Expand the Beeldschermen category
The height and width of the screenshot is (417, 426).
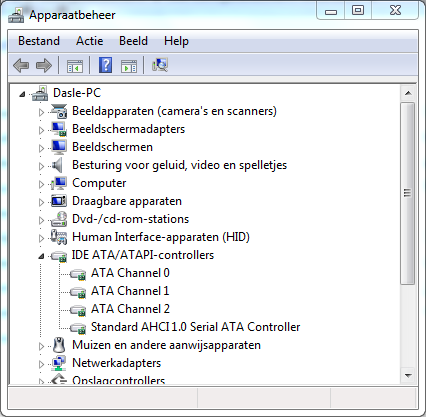point(41,148)
